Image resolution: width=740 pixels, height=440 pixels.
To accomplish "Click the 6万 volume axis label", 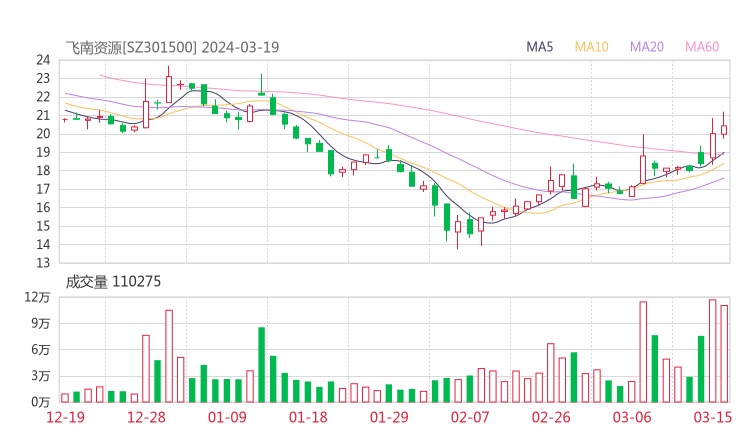I will click(41, 350).
